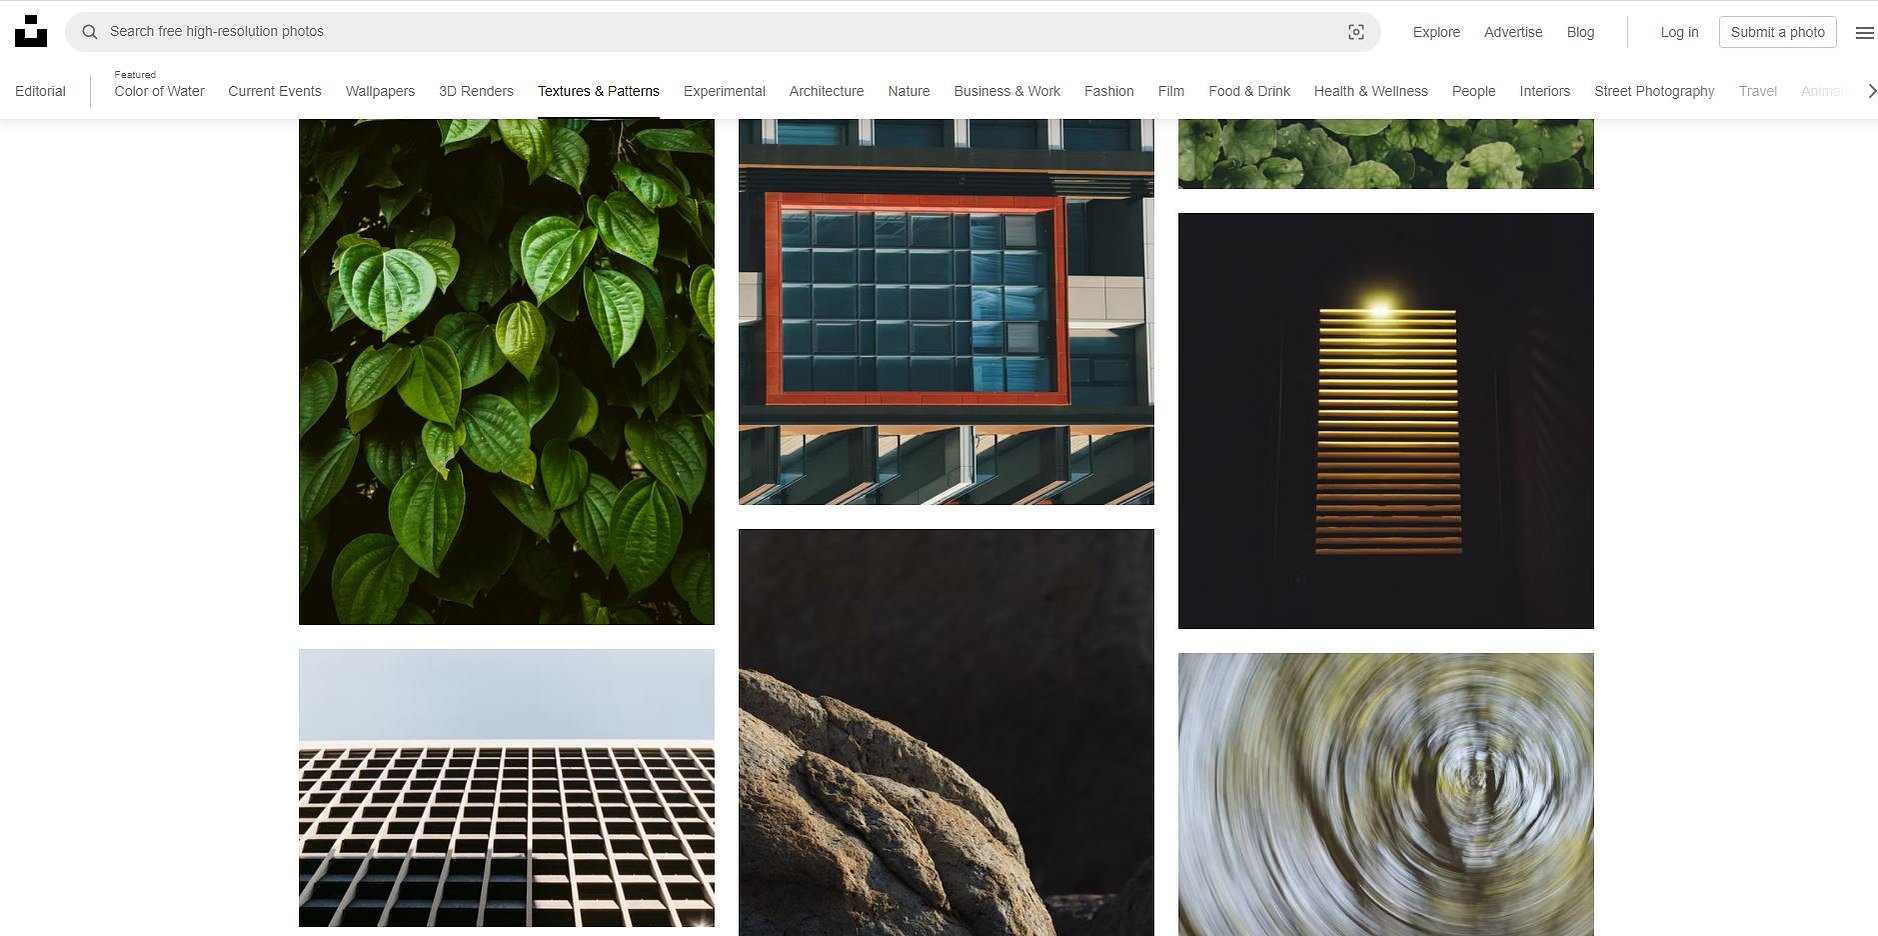Open the hamburger menu icon
1878x936 pixels.
tap(1864, 32)
